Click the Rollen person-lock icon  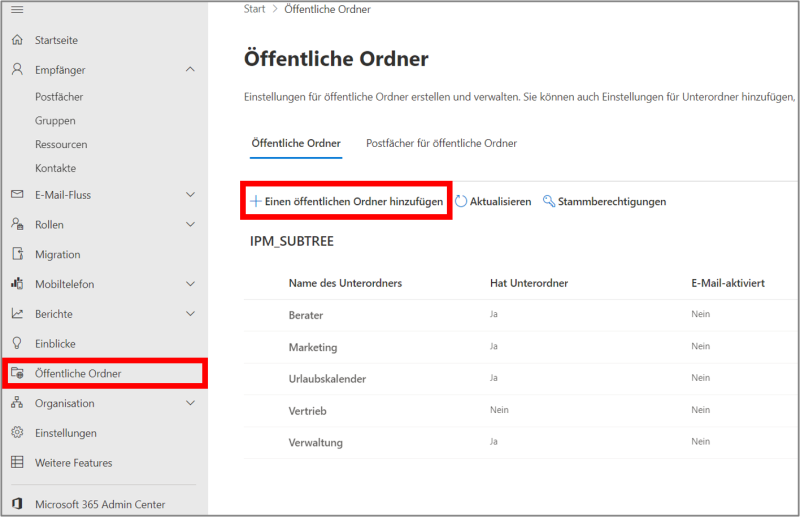(17, 224)
